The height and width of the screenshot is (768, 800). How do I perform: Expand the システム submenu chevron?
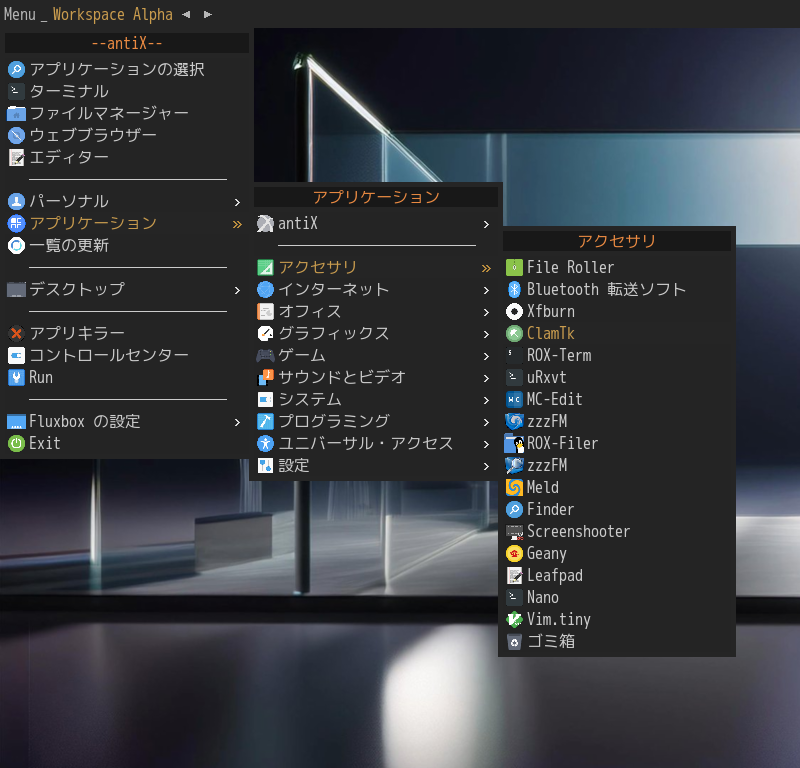[x=486, y=400]
